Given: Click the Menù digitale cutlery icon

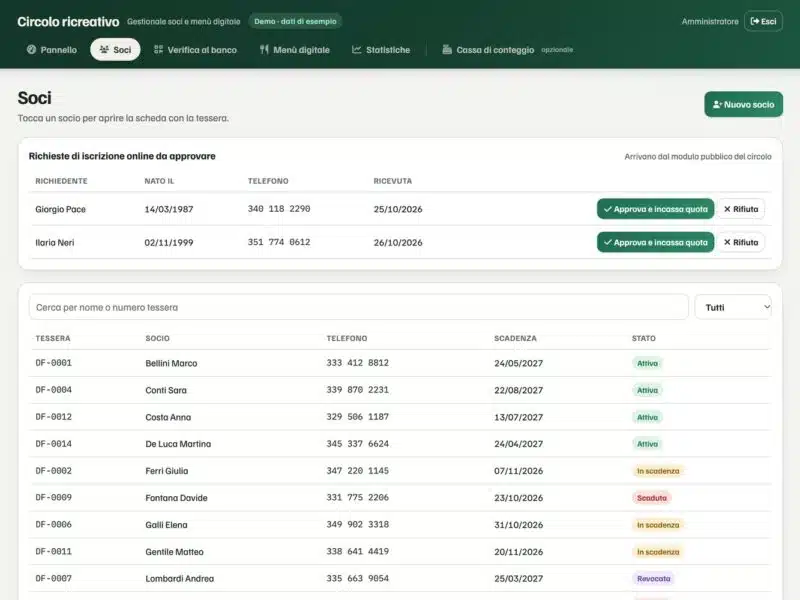Looking at the screenshot, I should click(x=264, y=49).
